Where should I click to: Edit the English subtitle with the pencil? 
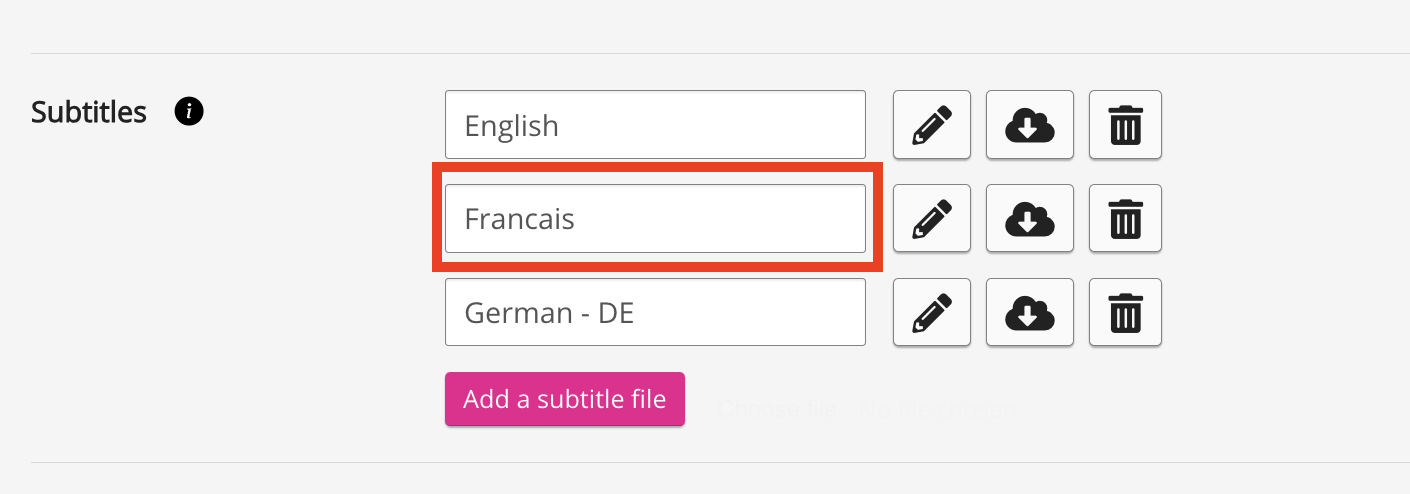tap(931, 125)
